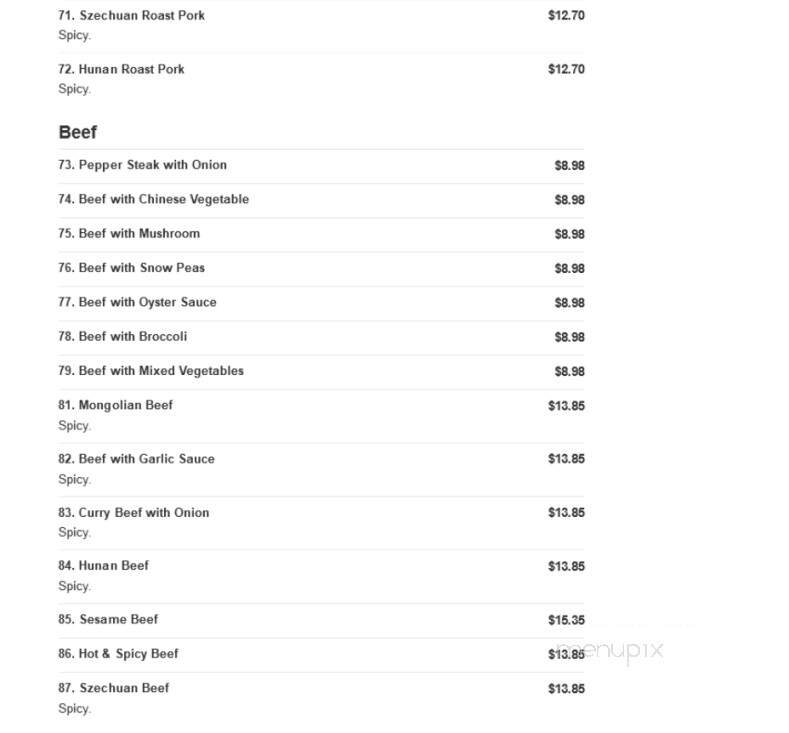Image resolution: width=789 pixels, height=733 pixels.
Task: Choose 82. Beef with Garlic Sauce
Action: (321, 469)
